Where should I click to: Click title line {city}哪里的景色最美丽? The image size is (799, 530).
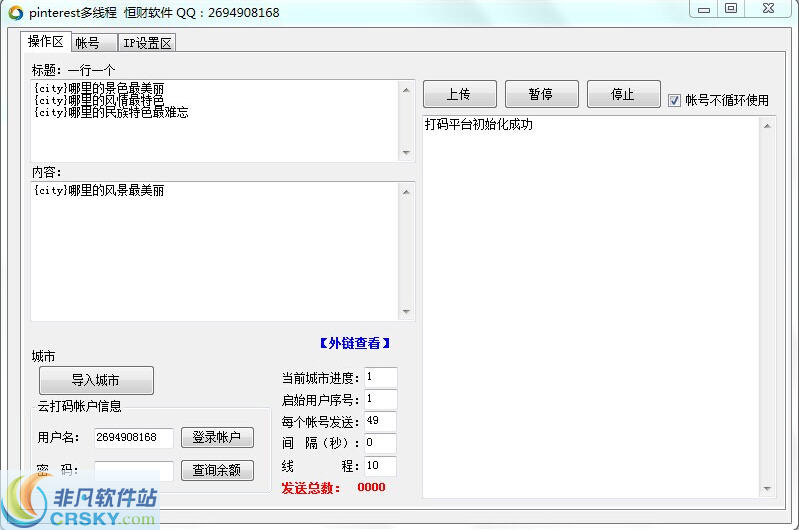(99, 88)
